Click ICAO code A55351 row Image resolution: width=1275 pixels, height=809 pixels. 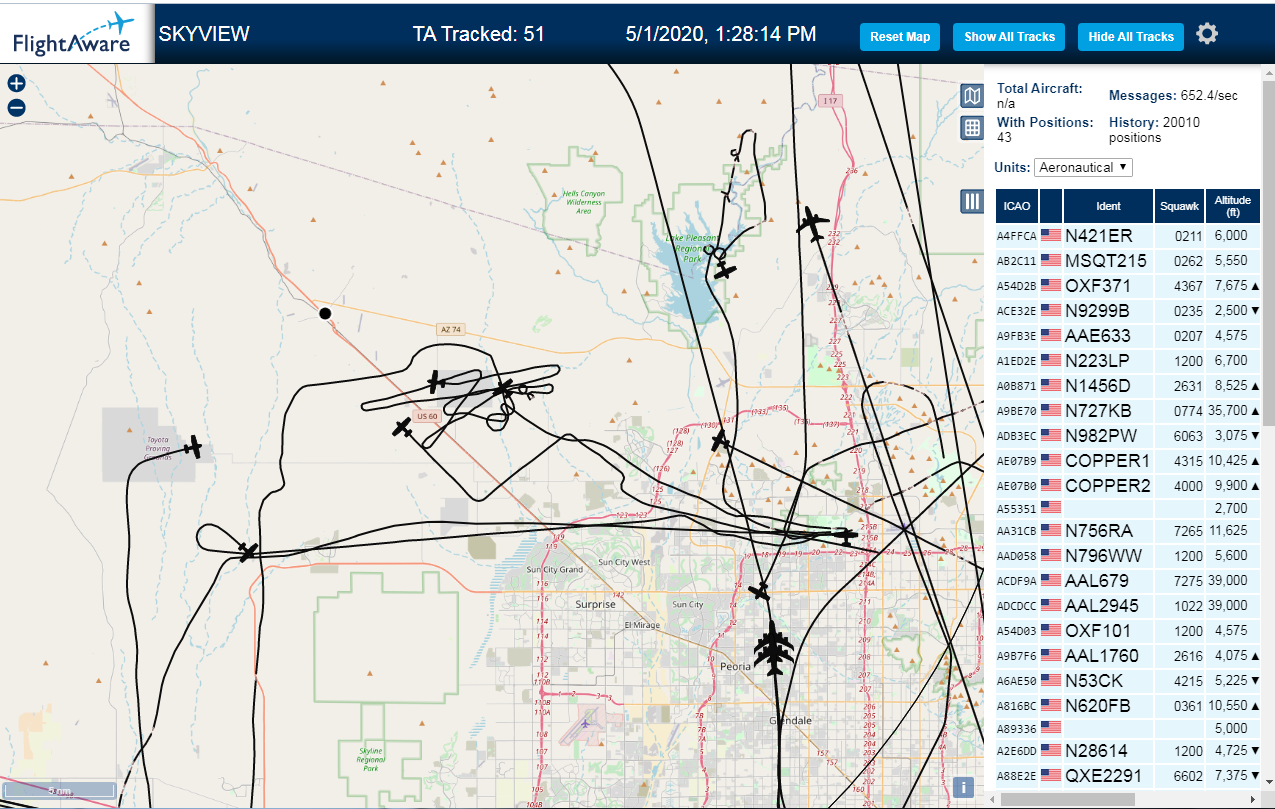pos(1128,509)
